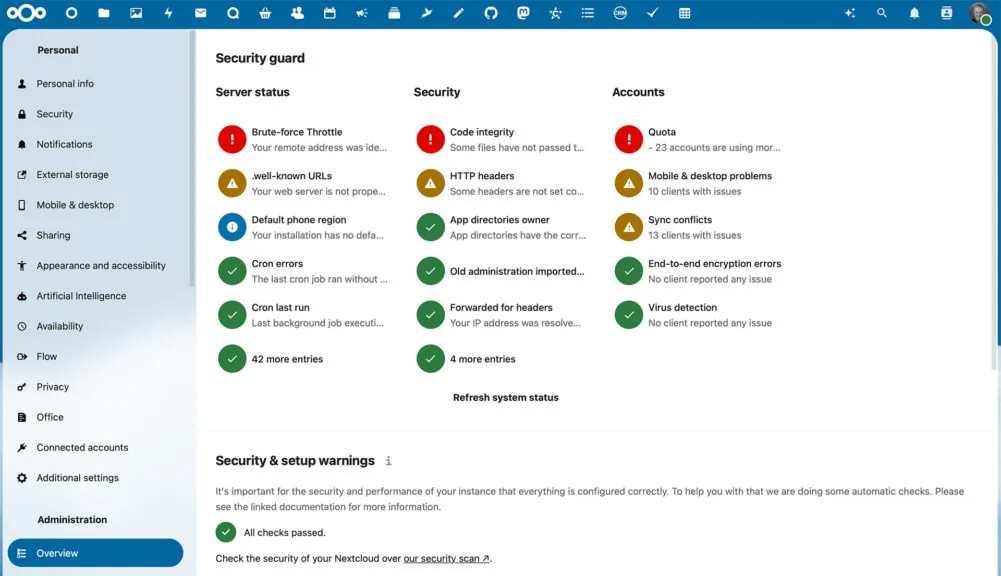
Task: Open the Files app folder icon
Action: 104,13
